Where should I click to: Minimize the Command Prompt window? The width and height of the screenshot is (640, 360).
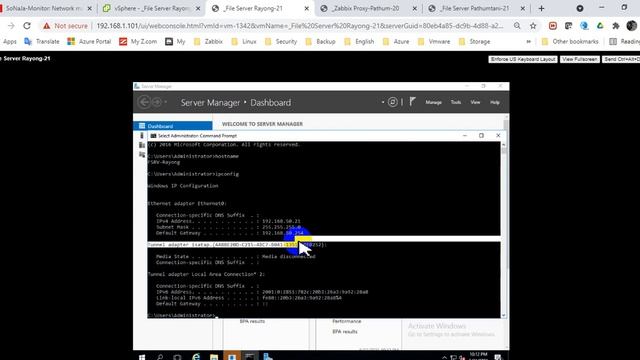tap(464, 136)
